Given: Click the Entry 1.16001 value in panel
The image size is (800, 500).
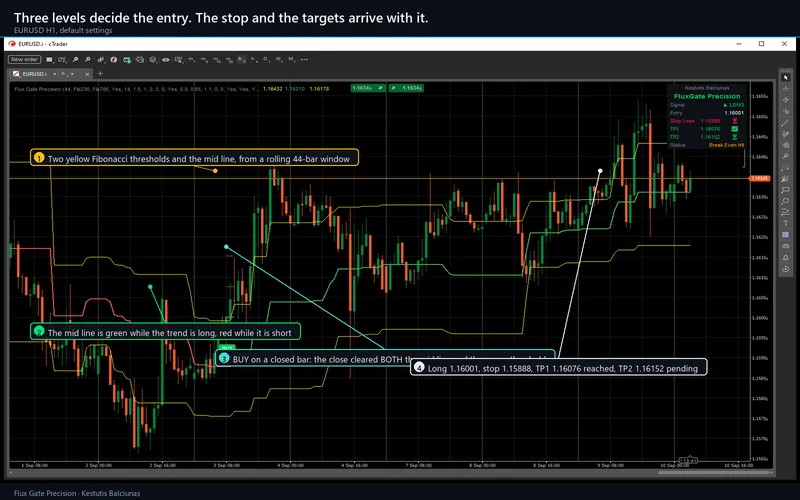Looking at the screenshot, I should tap(734, 113).
